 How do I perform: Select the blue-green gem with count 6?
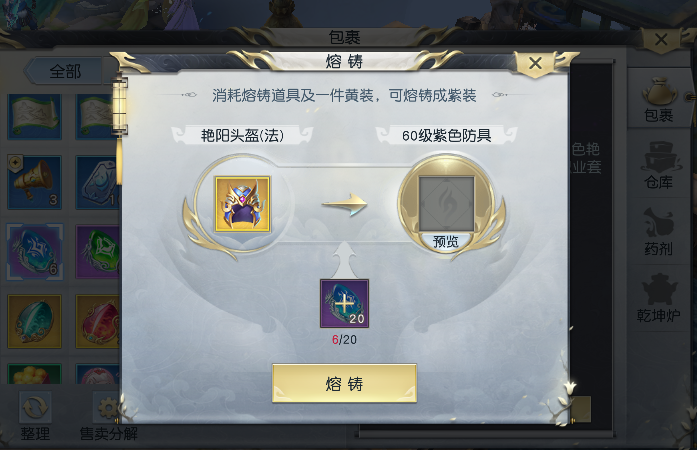pyautogui.click(x=35, y=252)
